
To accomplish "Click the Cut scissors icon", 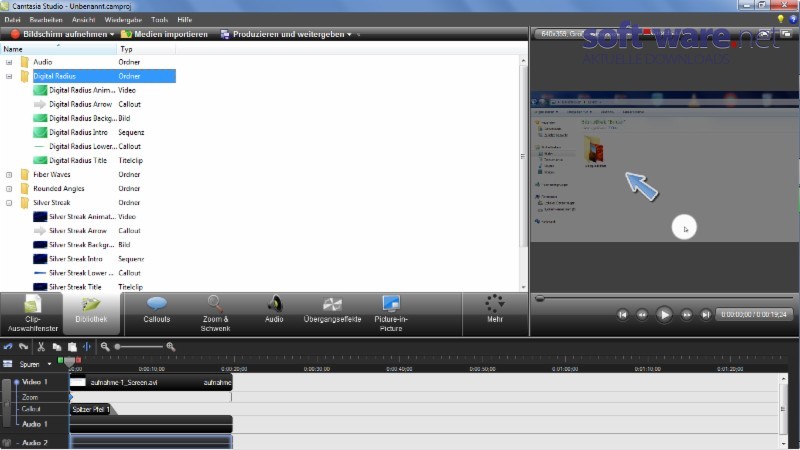I will pyautogui.click(x=41, y=346).
